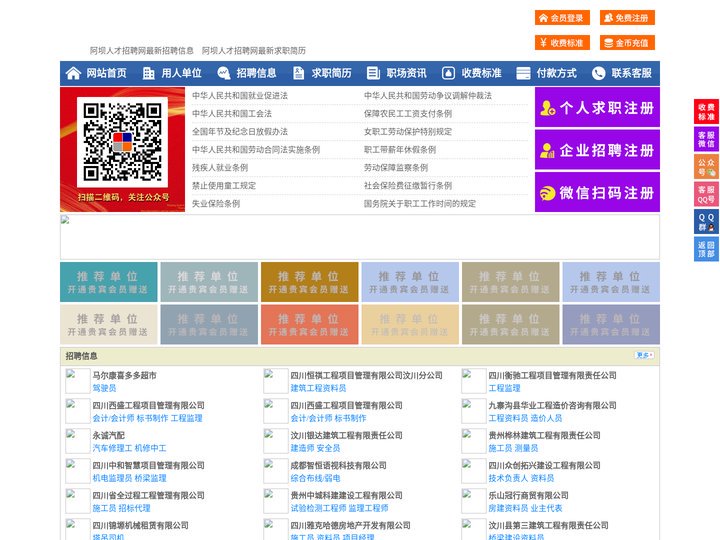Click 企业招聘注册 purple banner

tap(597, 150)
